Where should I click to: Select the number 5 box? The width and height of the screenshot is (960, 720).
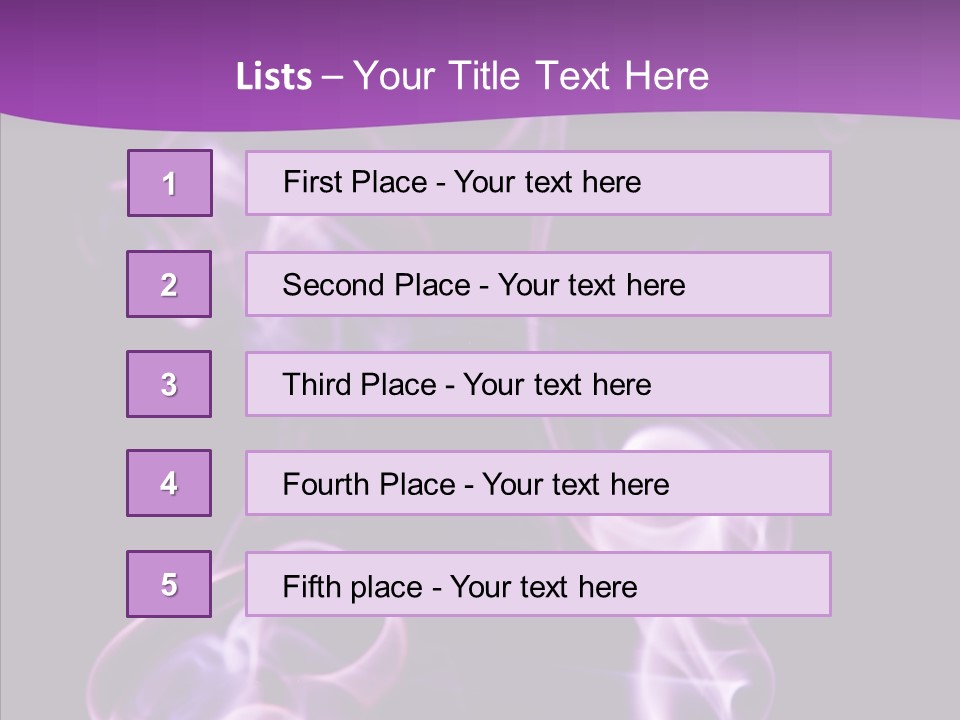[x=169, y=583]
